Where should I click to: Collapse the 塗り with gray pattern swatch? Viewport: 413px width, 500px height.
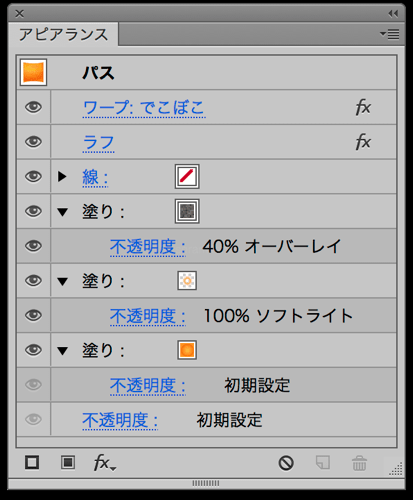[x=62, y=212]
